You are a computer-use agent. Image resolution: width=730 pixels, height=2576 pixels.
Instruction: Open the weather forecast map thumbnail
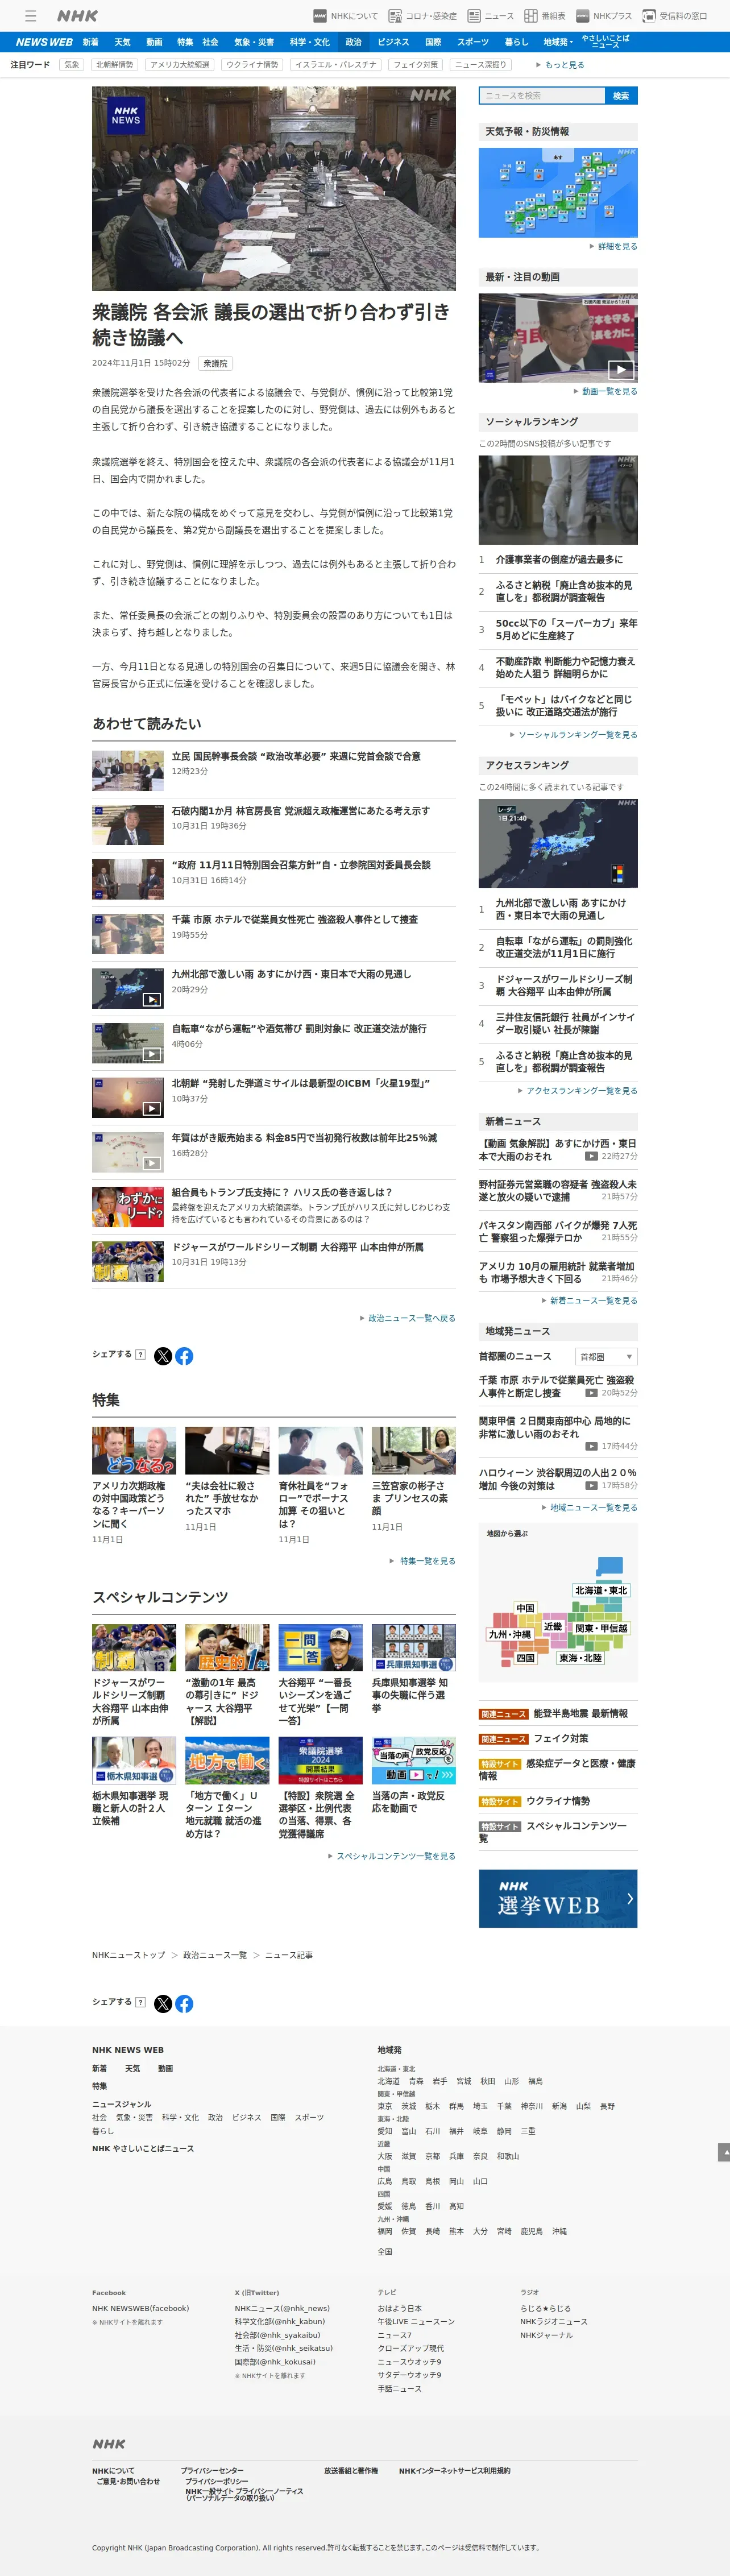(x=558, y=193)
